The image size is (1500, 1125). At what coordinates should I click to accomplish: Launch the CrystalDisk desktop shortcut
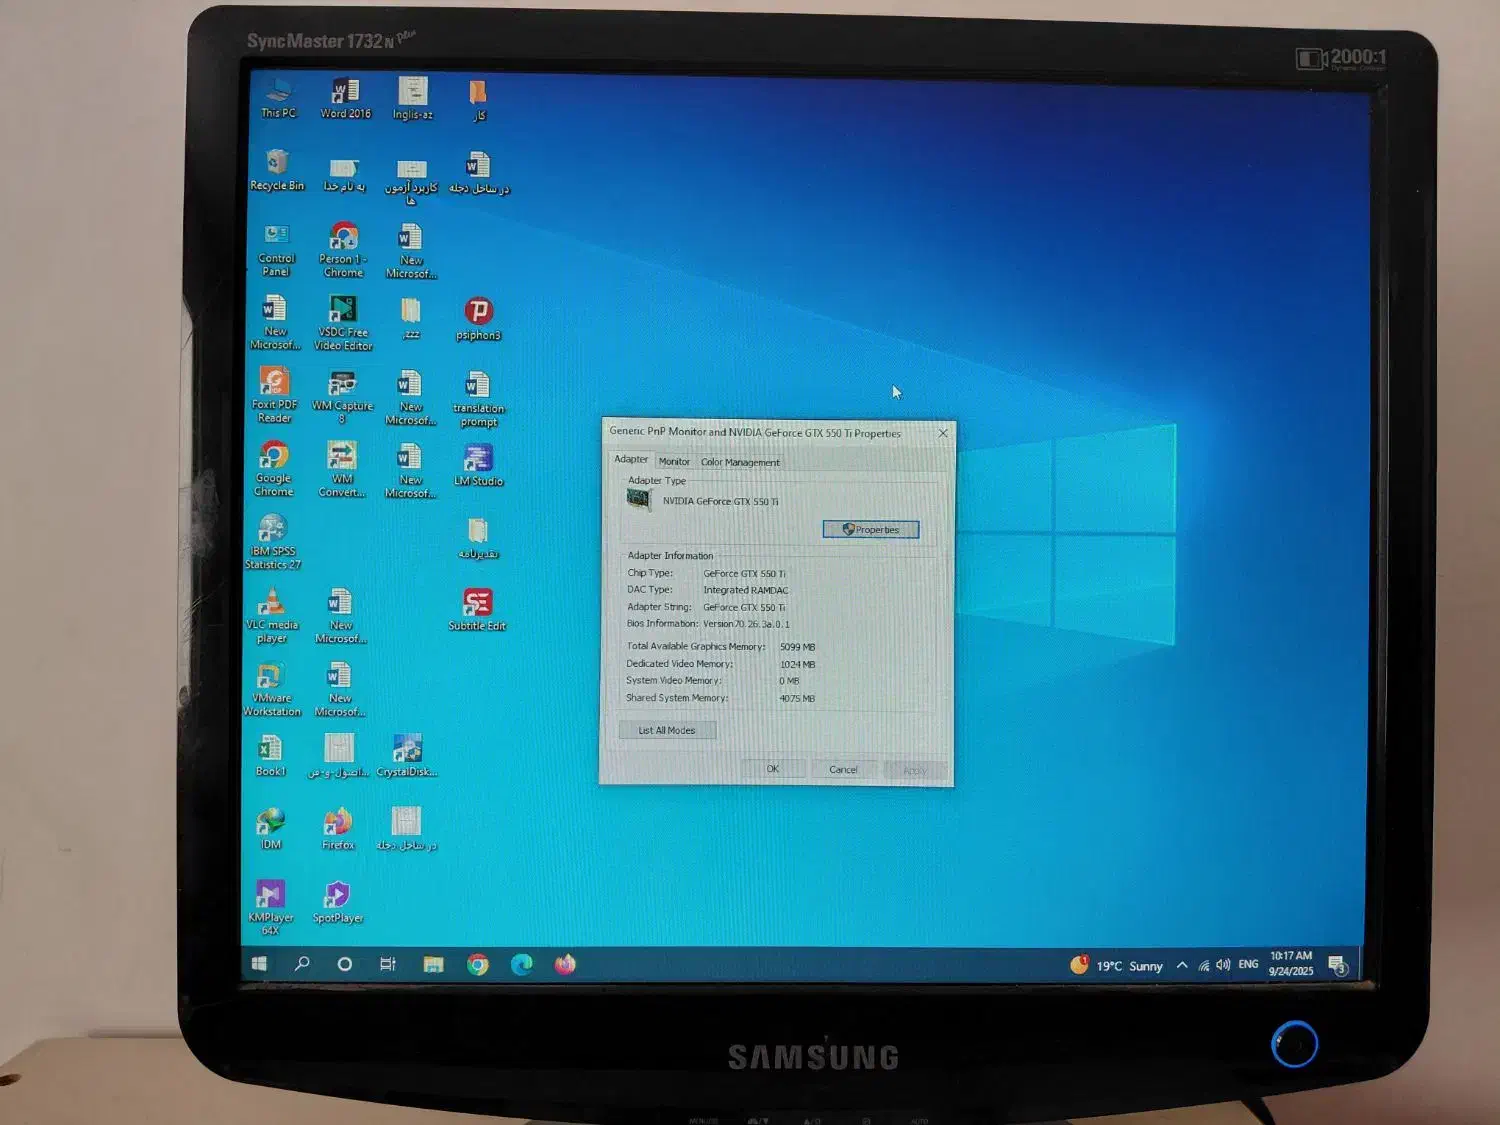click(407, 756)
